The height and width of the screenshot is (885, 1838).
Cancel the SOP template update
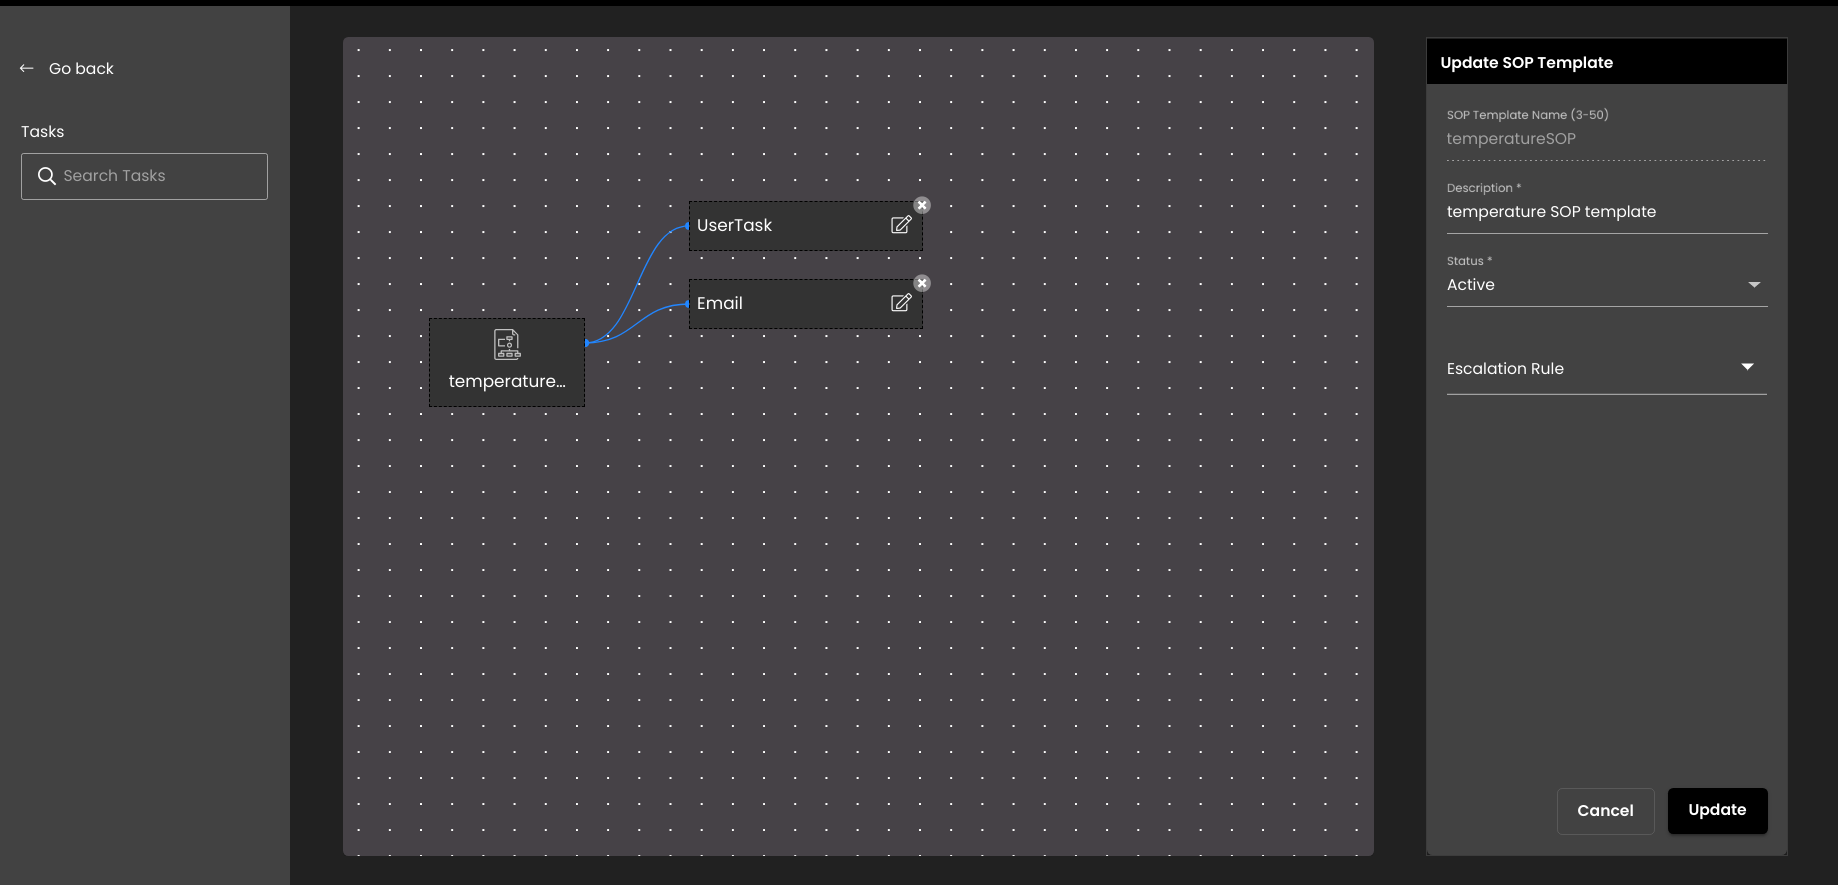pyautogui.click(x=1605, y=811)
